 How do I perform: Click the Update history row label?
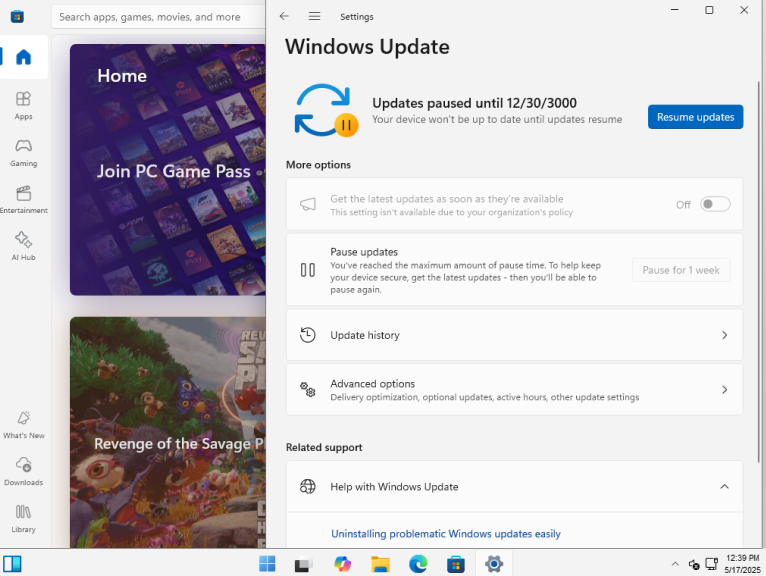click(x=365, y=335)
